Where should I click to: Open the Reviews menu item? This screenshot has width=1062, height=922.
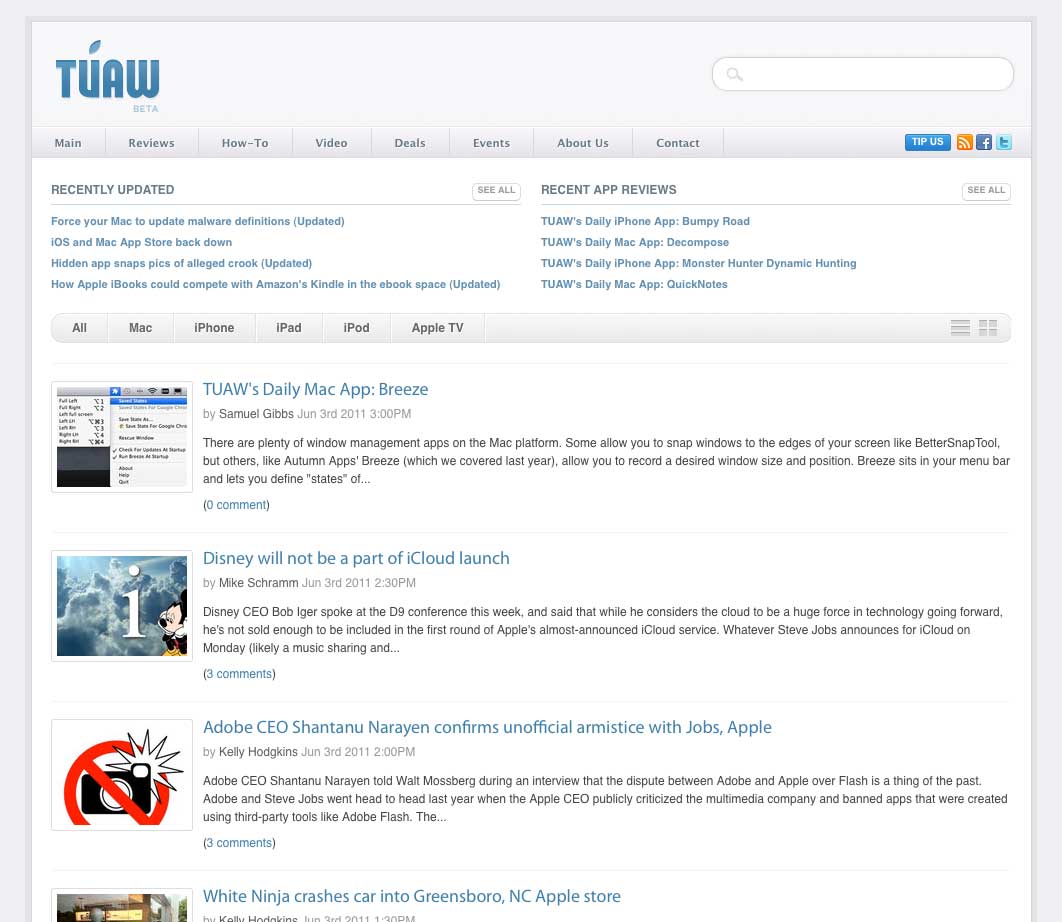pos(152,143)
